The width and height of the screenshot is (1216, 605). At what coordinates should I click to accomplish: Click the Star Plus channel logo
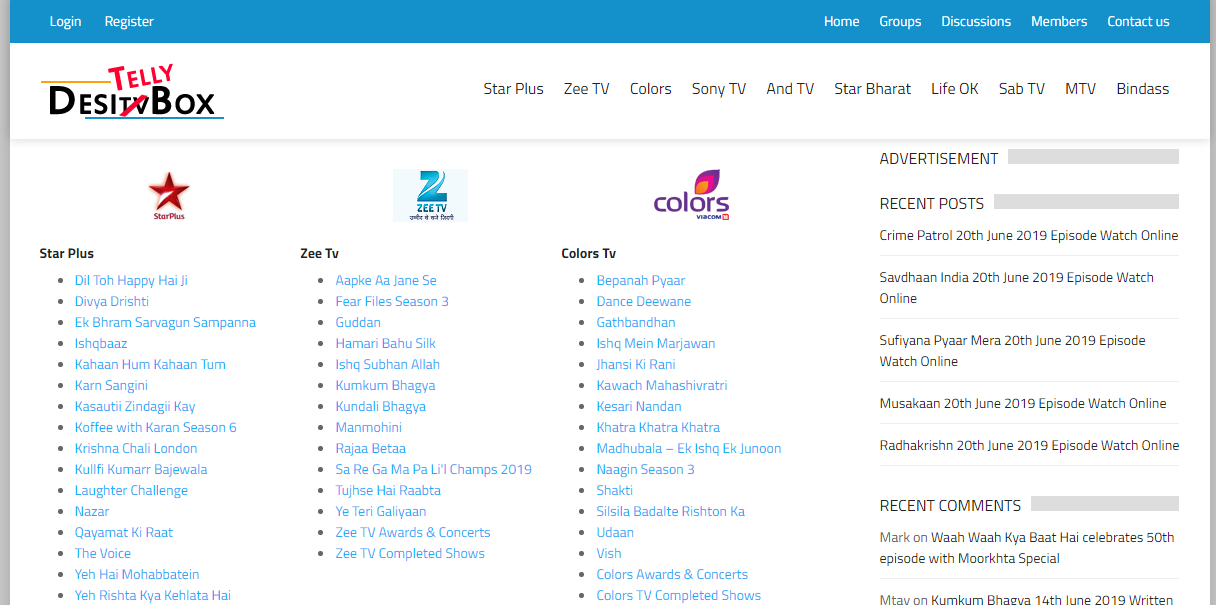click(x=168, y=195)
